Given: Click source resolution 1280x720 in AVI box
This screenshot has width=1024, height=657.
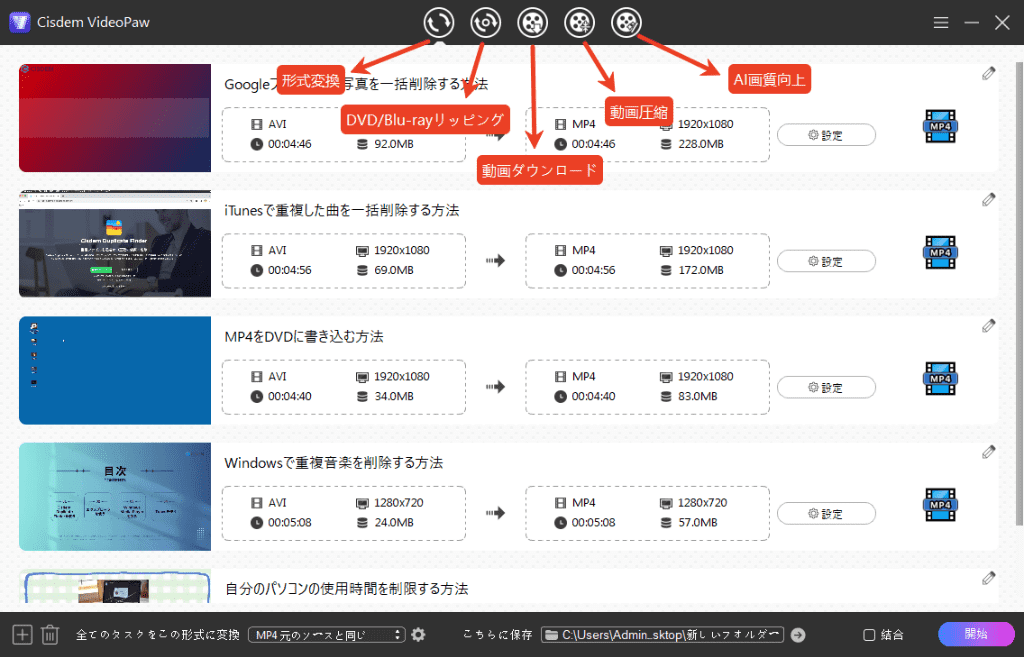Looking at the screenshot, I should pyautogui.click(x=398, y=502).
